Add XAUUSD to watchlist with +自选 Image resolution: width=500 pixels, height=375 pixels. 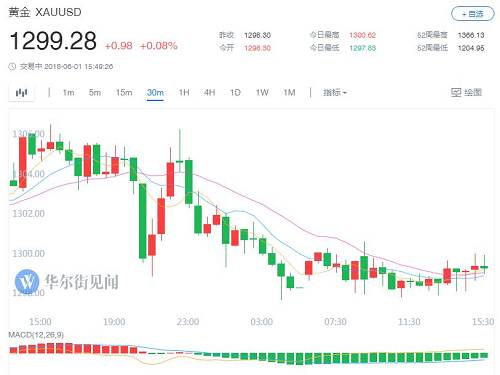(x=472, y=14)
